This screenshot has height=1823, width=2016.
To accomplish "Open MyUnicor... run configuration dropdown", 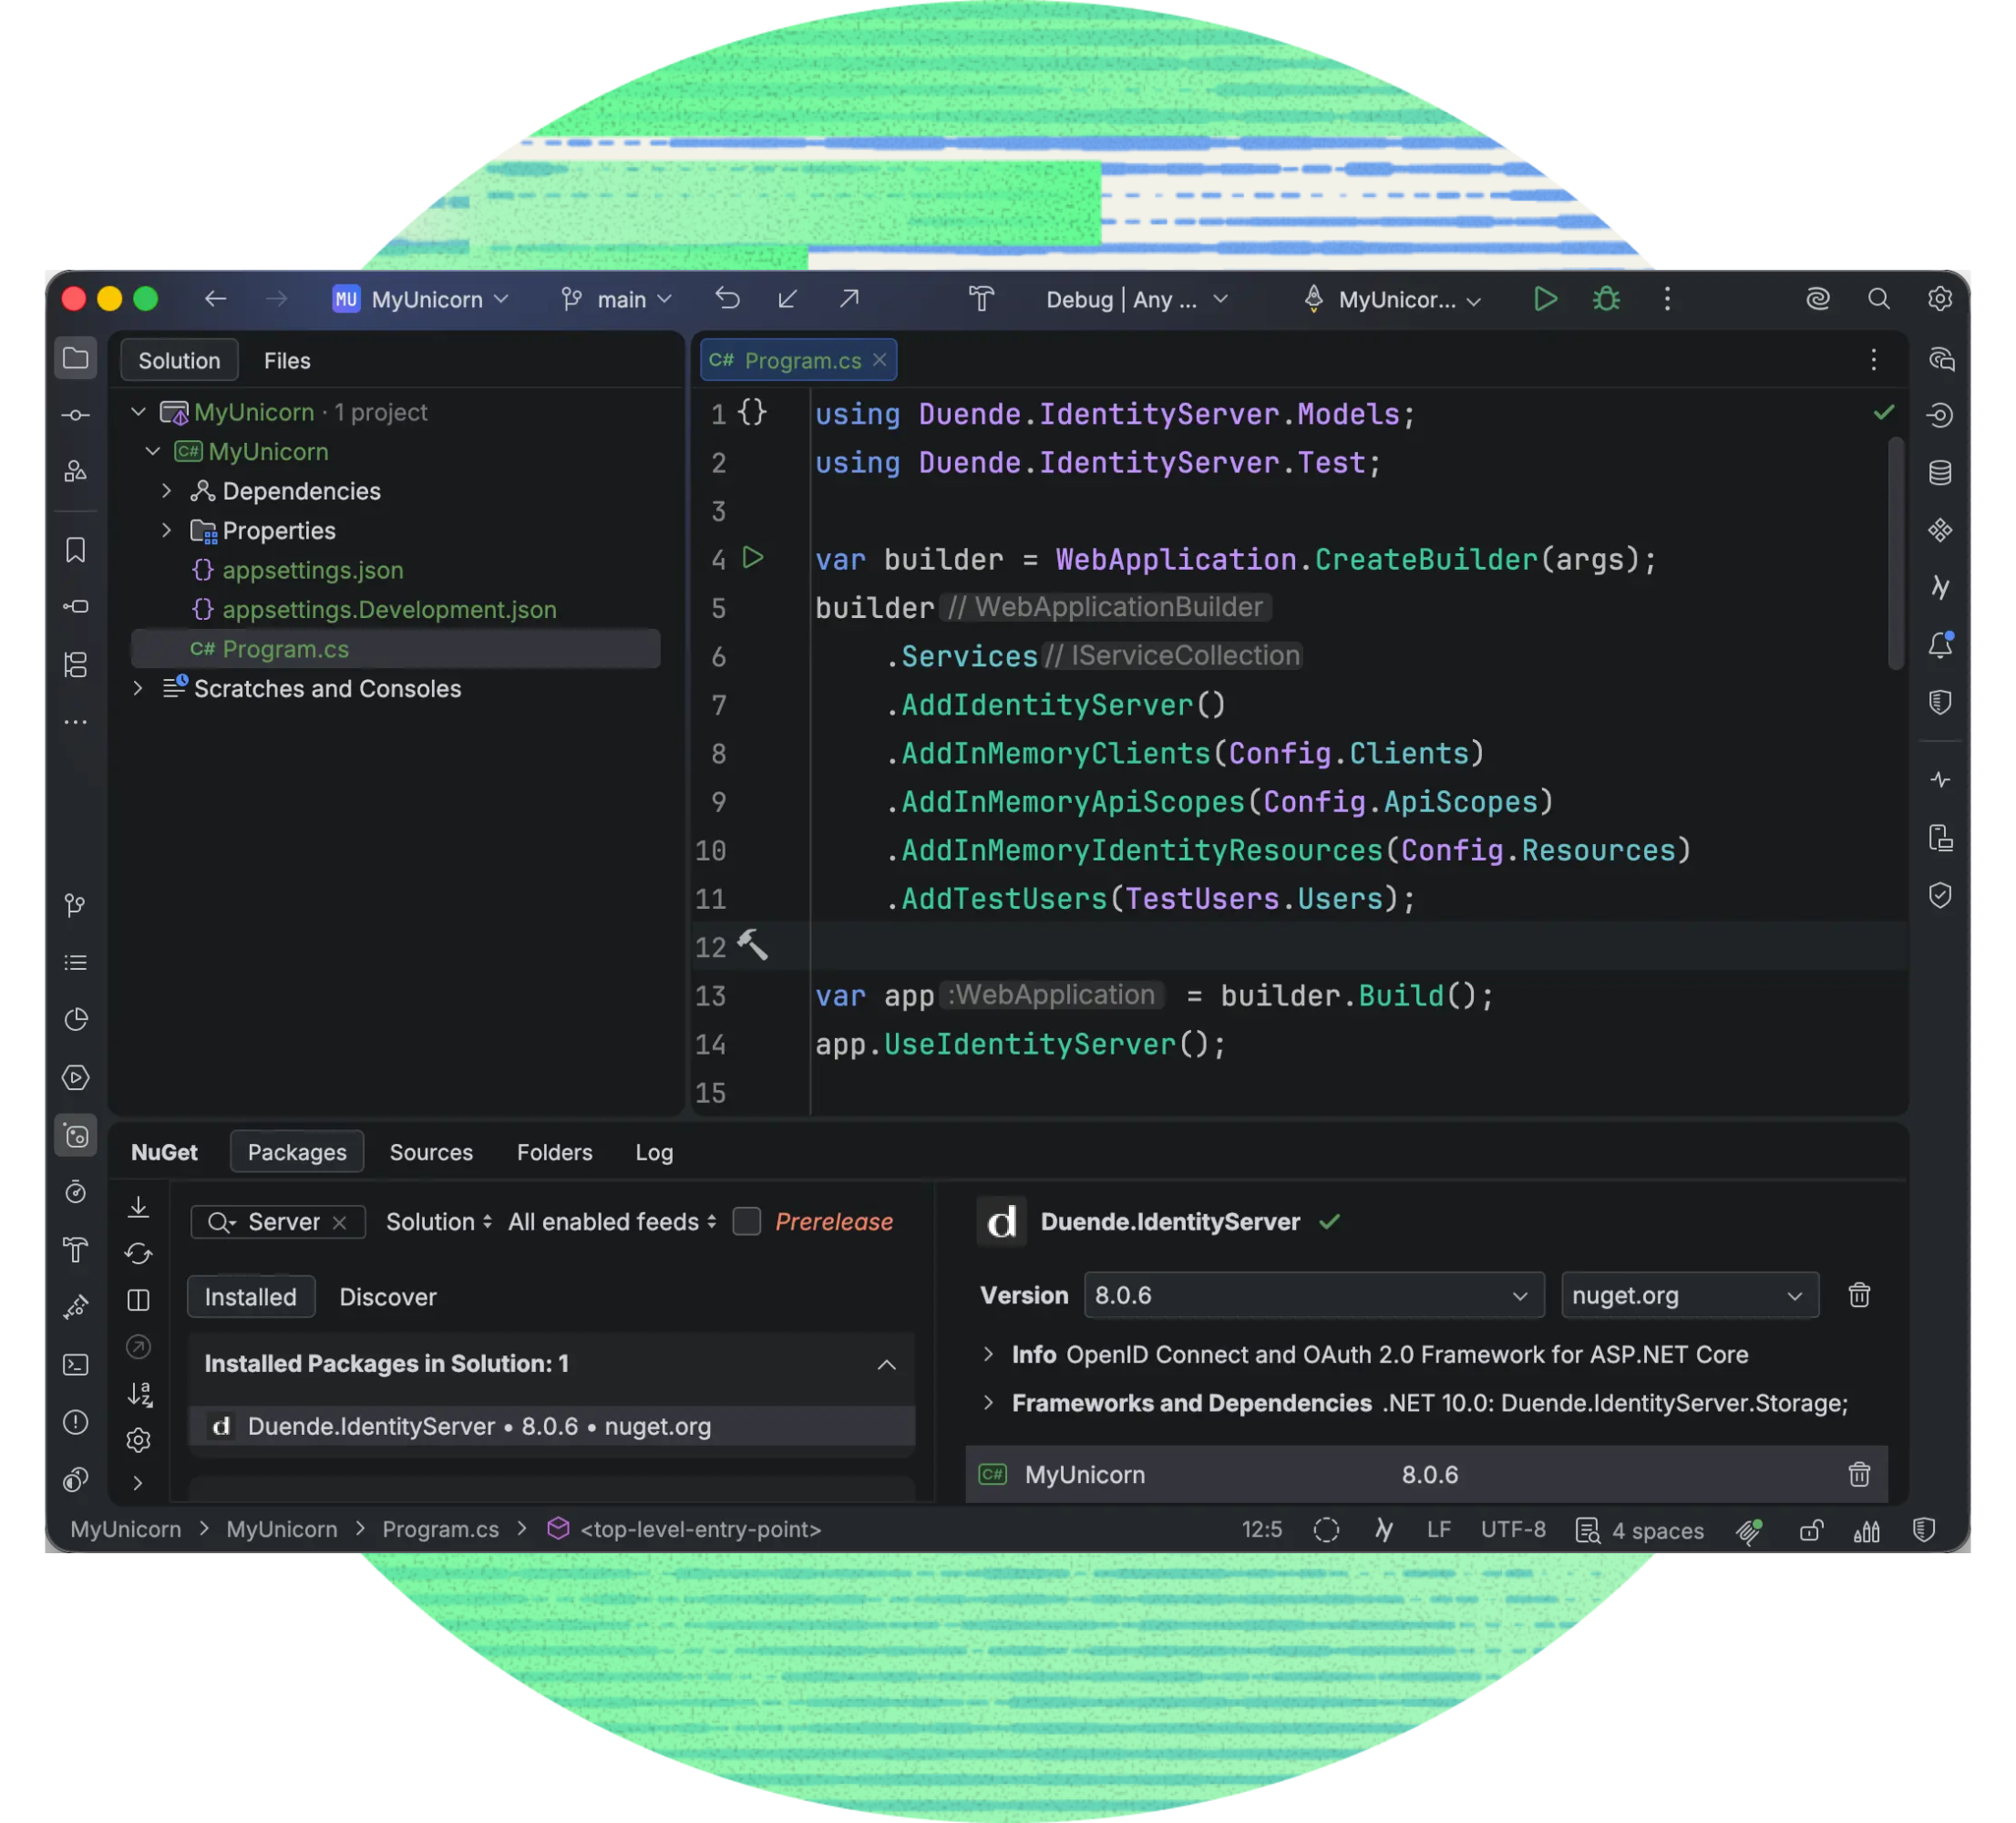I will point(1393,299).
